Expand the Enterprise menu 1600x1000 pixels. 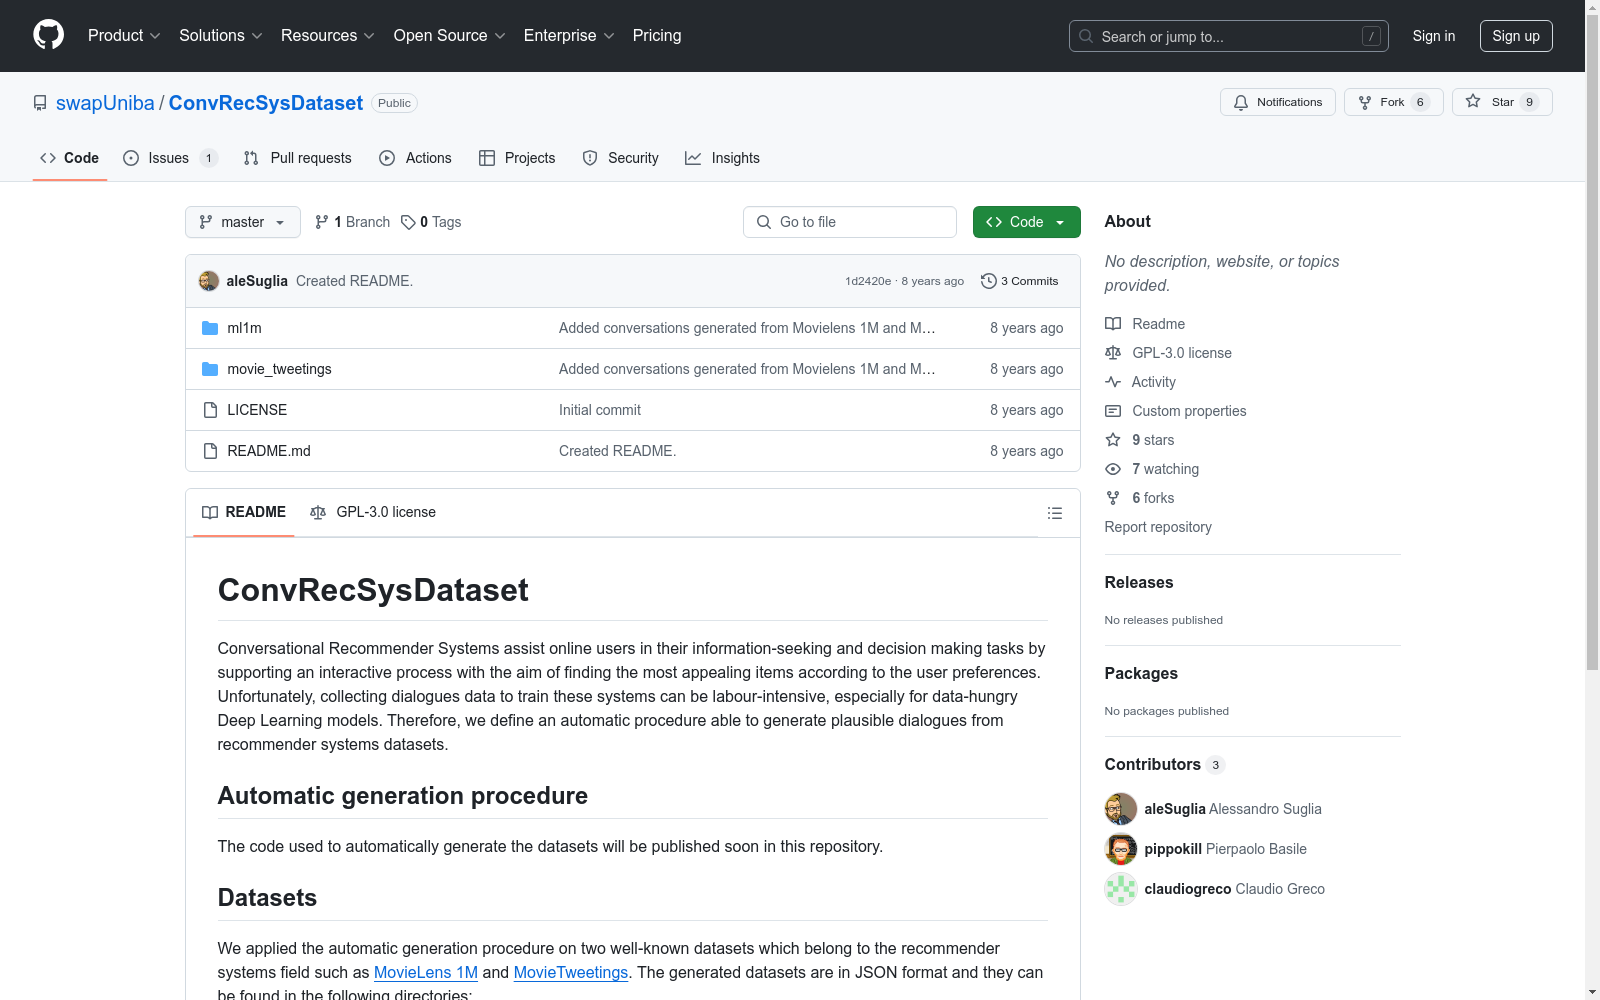coord(569,36)
